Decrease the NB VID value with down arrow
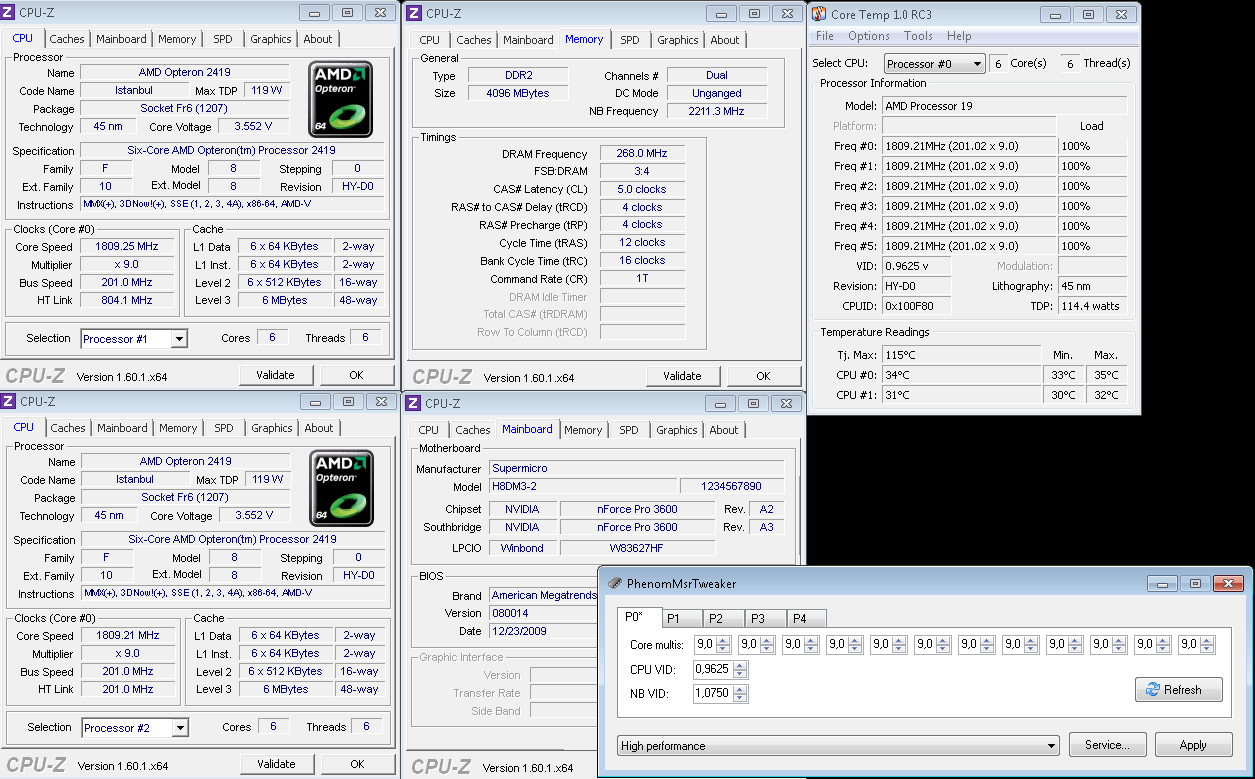1255x779 pixels. [x=740, y=698]
